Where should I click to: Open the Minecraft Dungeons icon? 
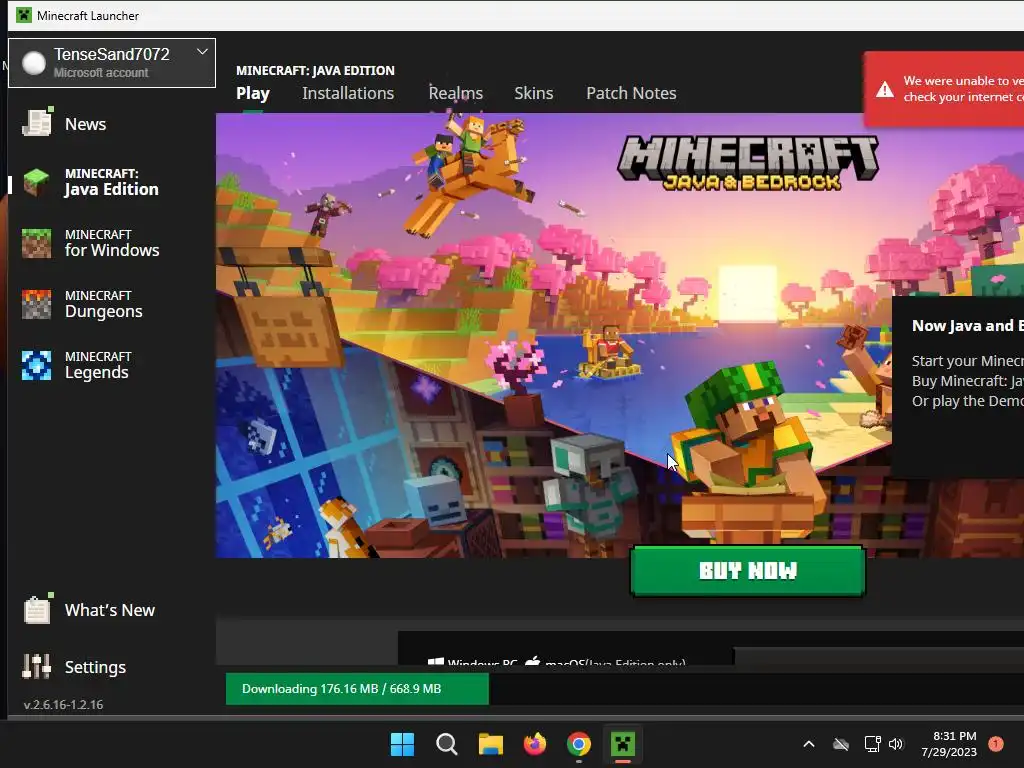[36, 304]
